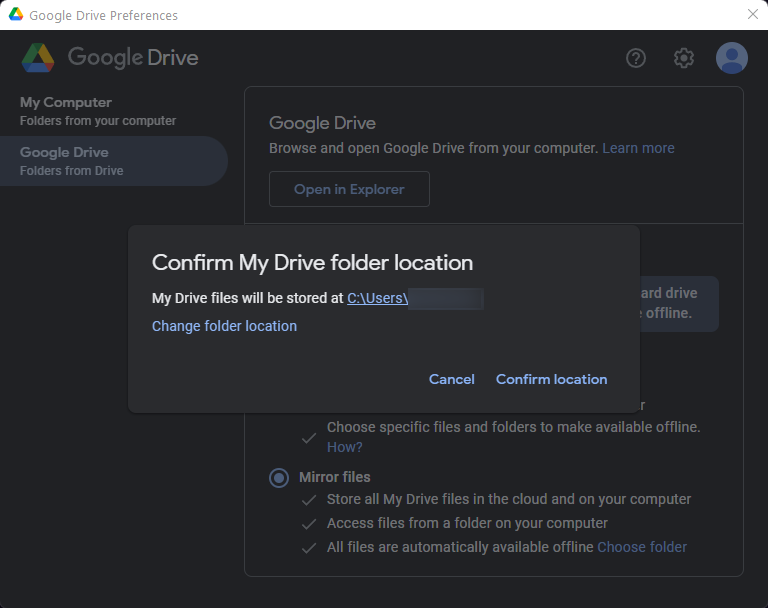768x608 pixels.
Task: Click 'Access files from a folder on your computer' text
Action: (x=467, y=523)
